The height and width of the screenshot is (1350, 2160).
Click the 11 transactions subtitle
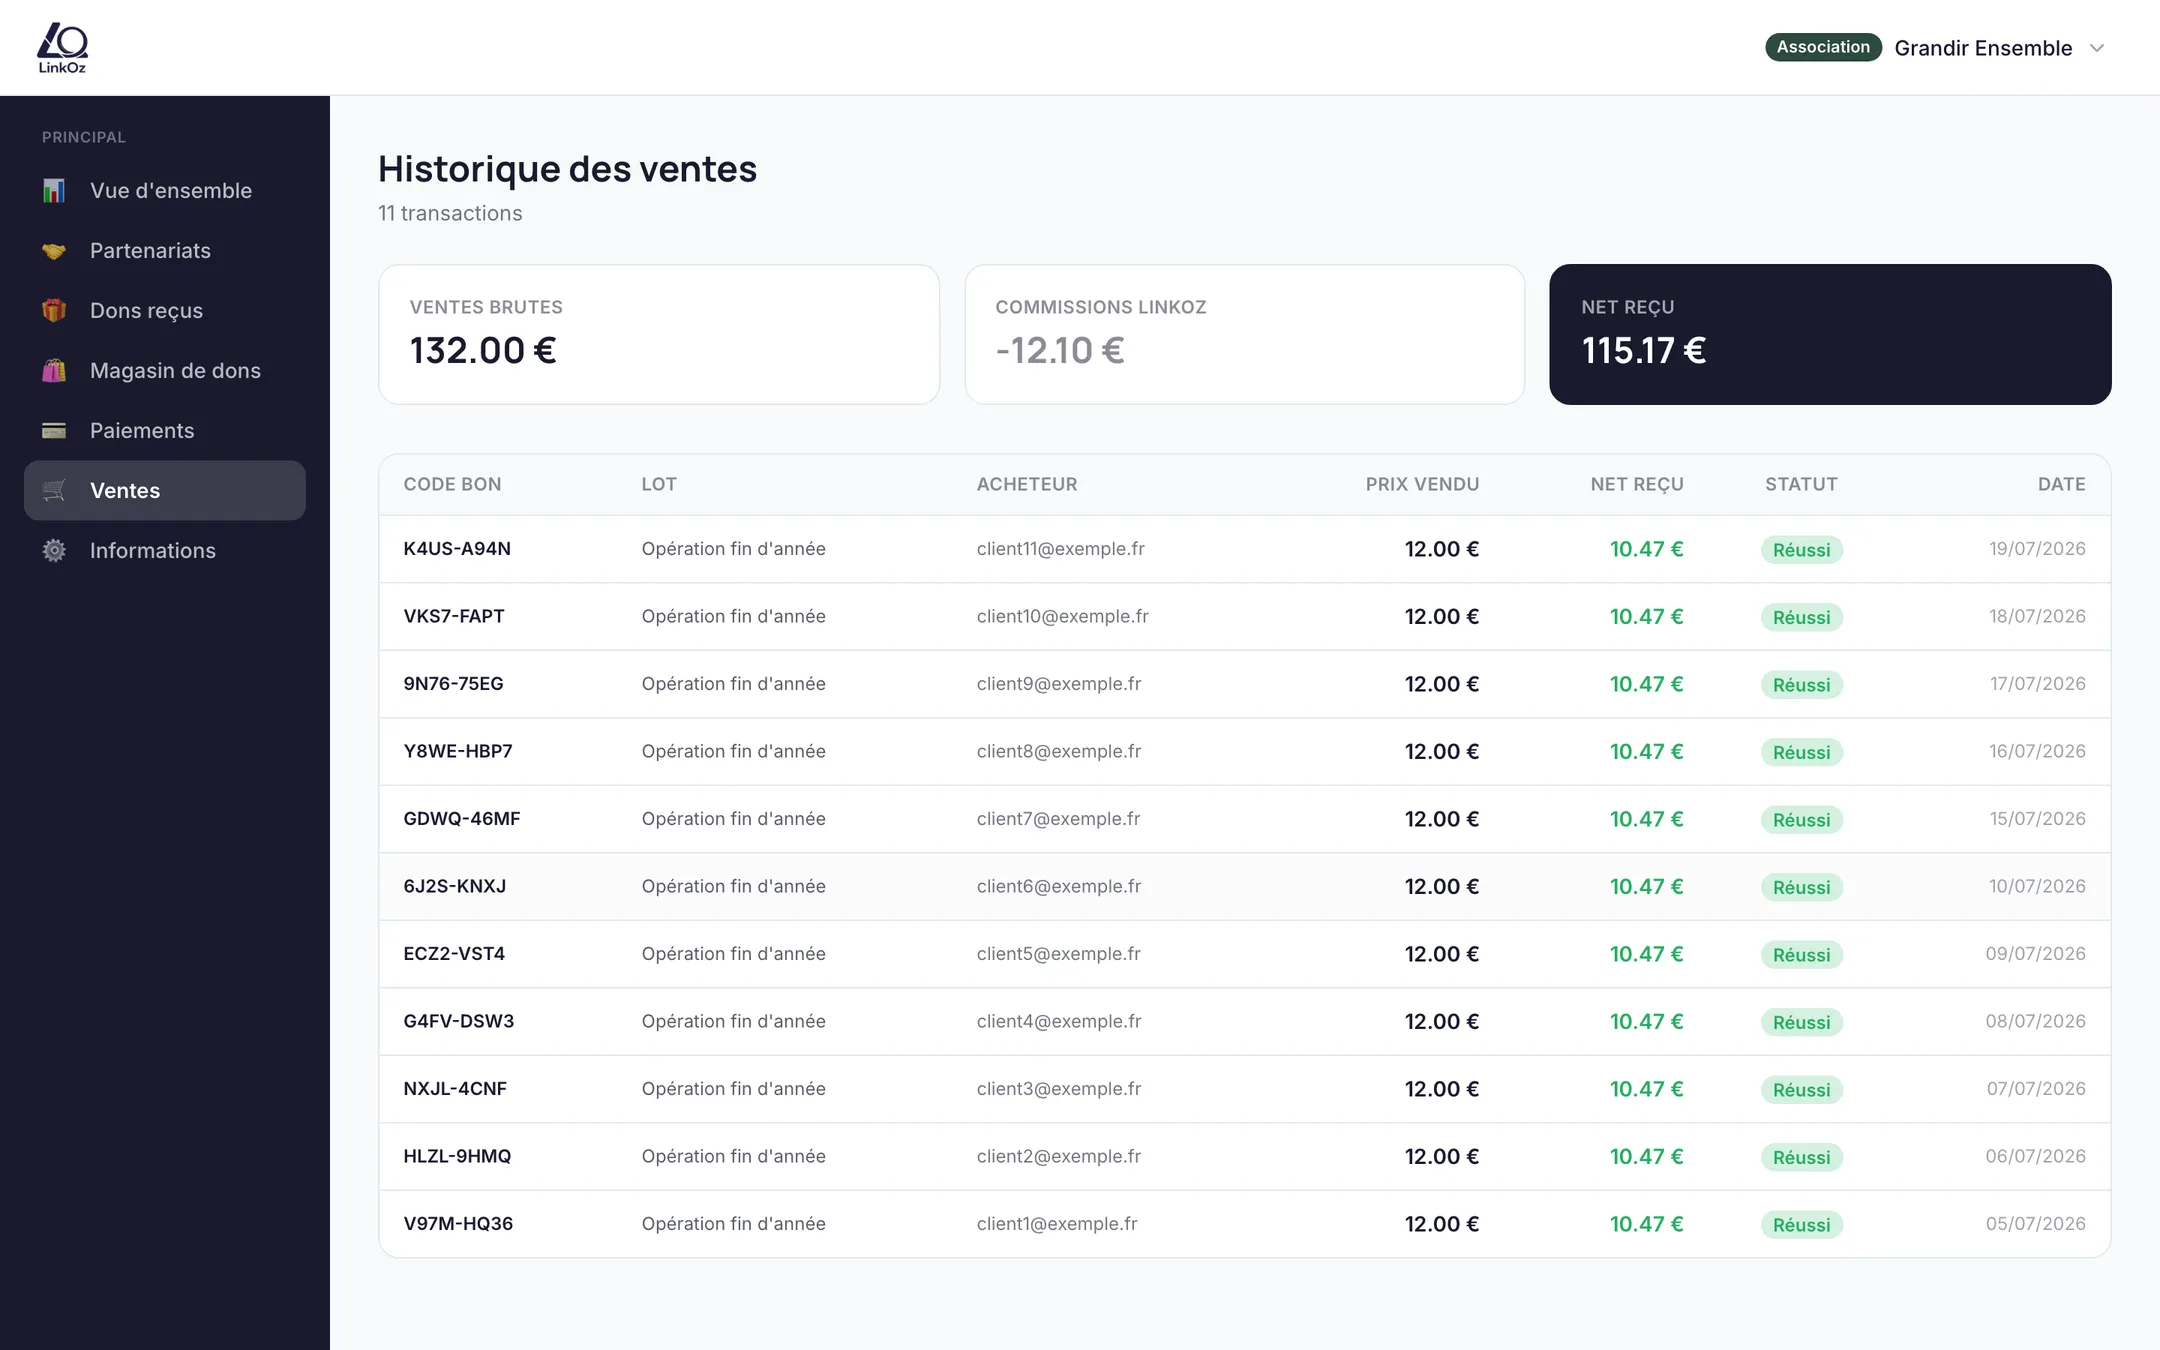click(x=450, y=213)
